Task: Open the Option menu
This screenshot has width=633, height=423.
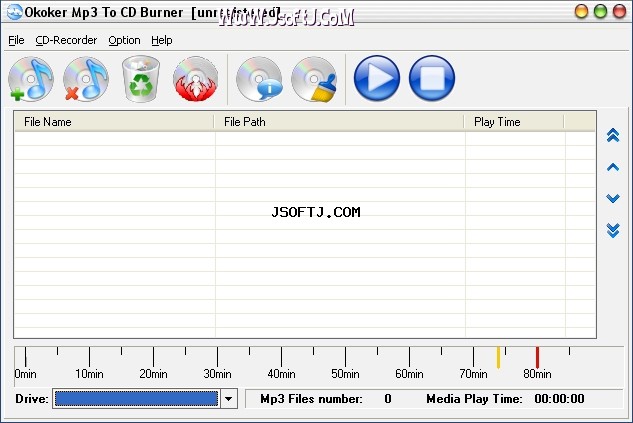Action: tap(124, 40)
